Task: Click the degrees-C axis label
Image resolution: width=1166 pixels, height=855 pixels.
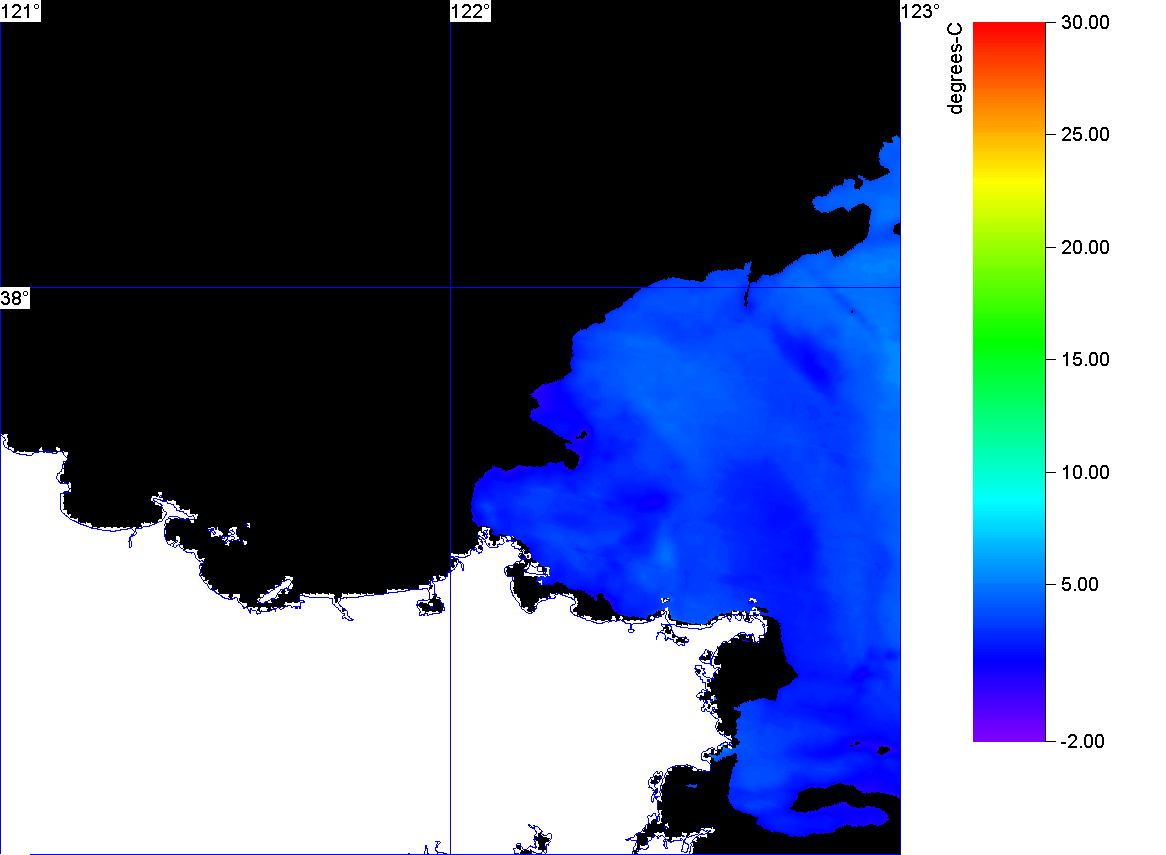Action: coord(955,68)
